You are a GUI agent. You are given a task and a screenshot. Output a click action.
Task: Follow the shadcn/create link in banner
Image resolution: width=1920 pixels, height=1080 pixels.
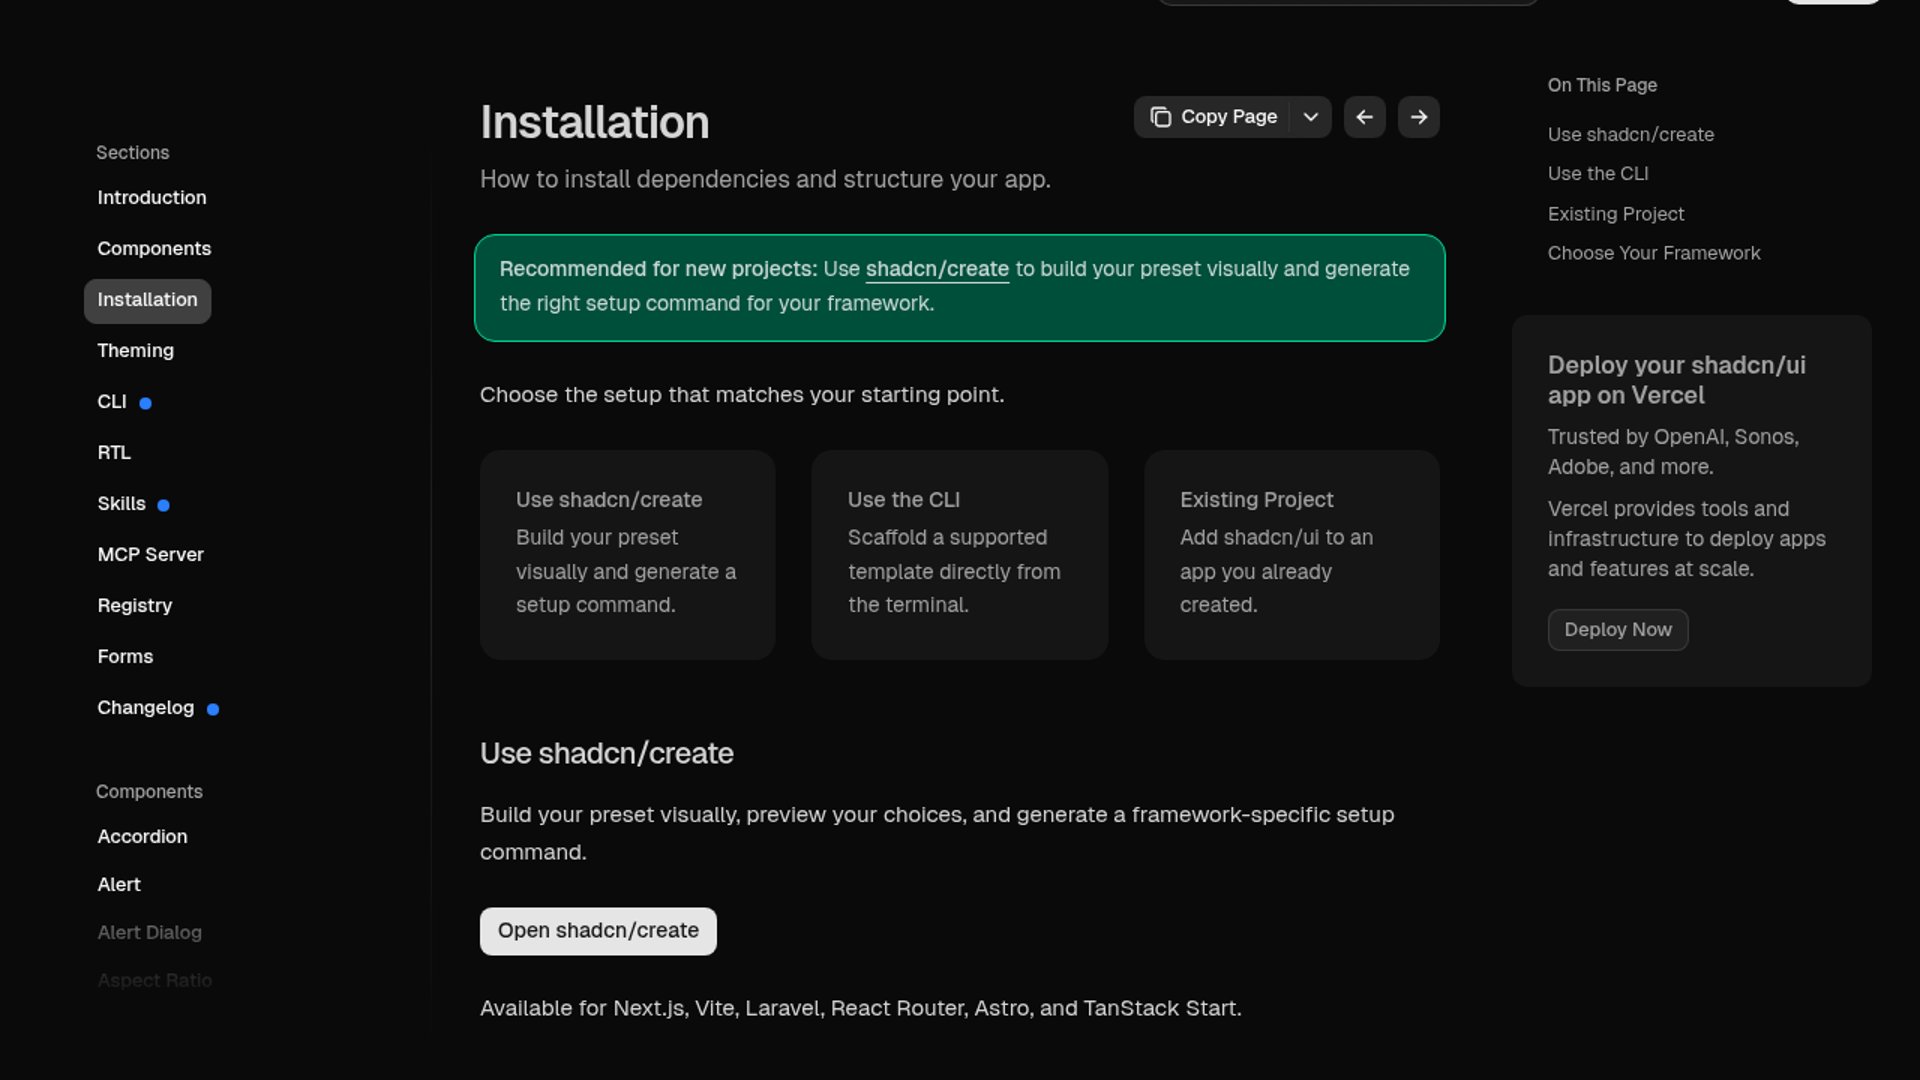click(936, 269)
